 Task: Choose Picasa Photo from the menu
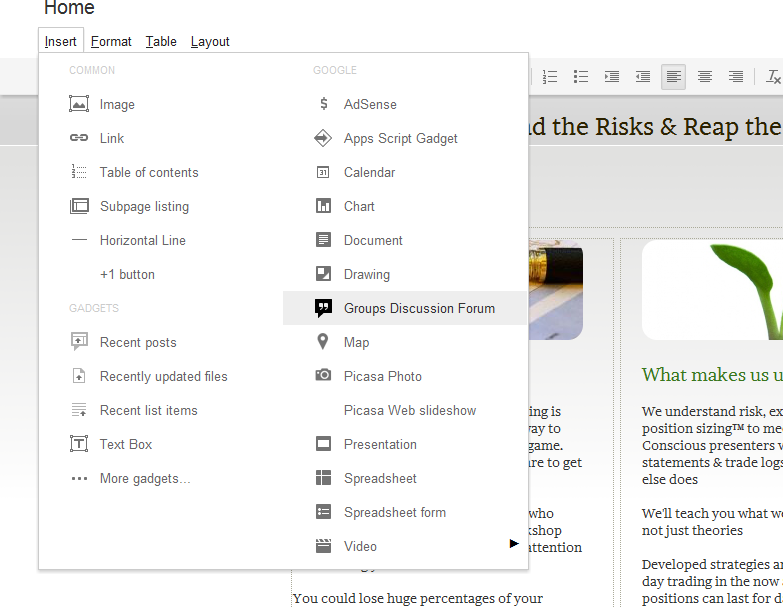pos(382,376)
